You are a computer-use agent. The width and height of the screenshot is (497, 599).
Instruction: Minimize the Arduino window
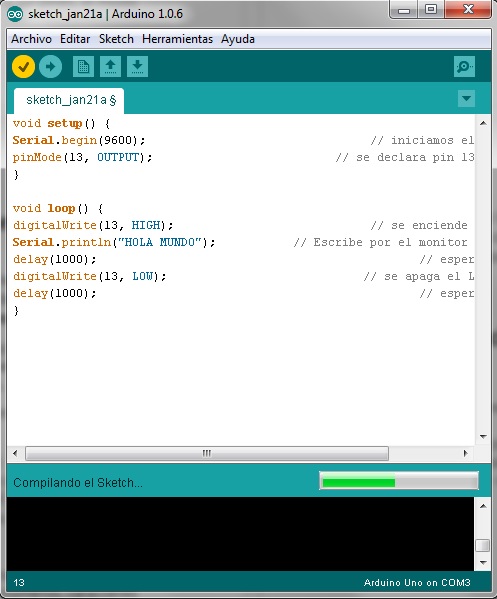[404, 10]
